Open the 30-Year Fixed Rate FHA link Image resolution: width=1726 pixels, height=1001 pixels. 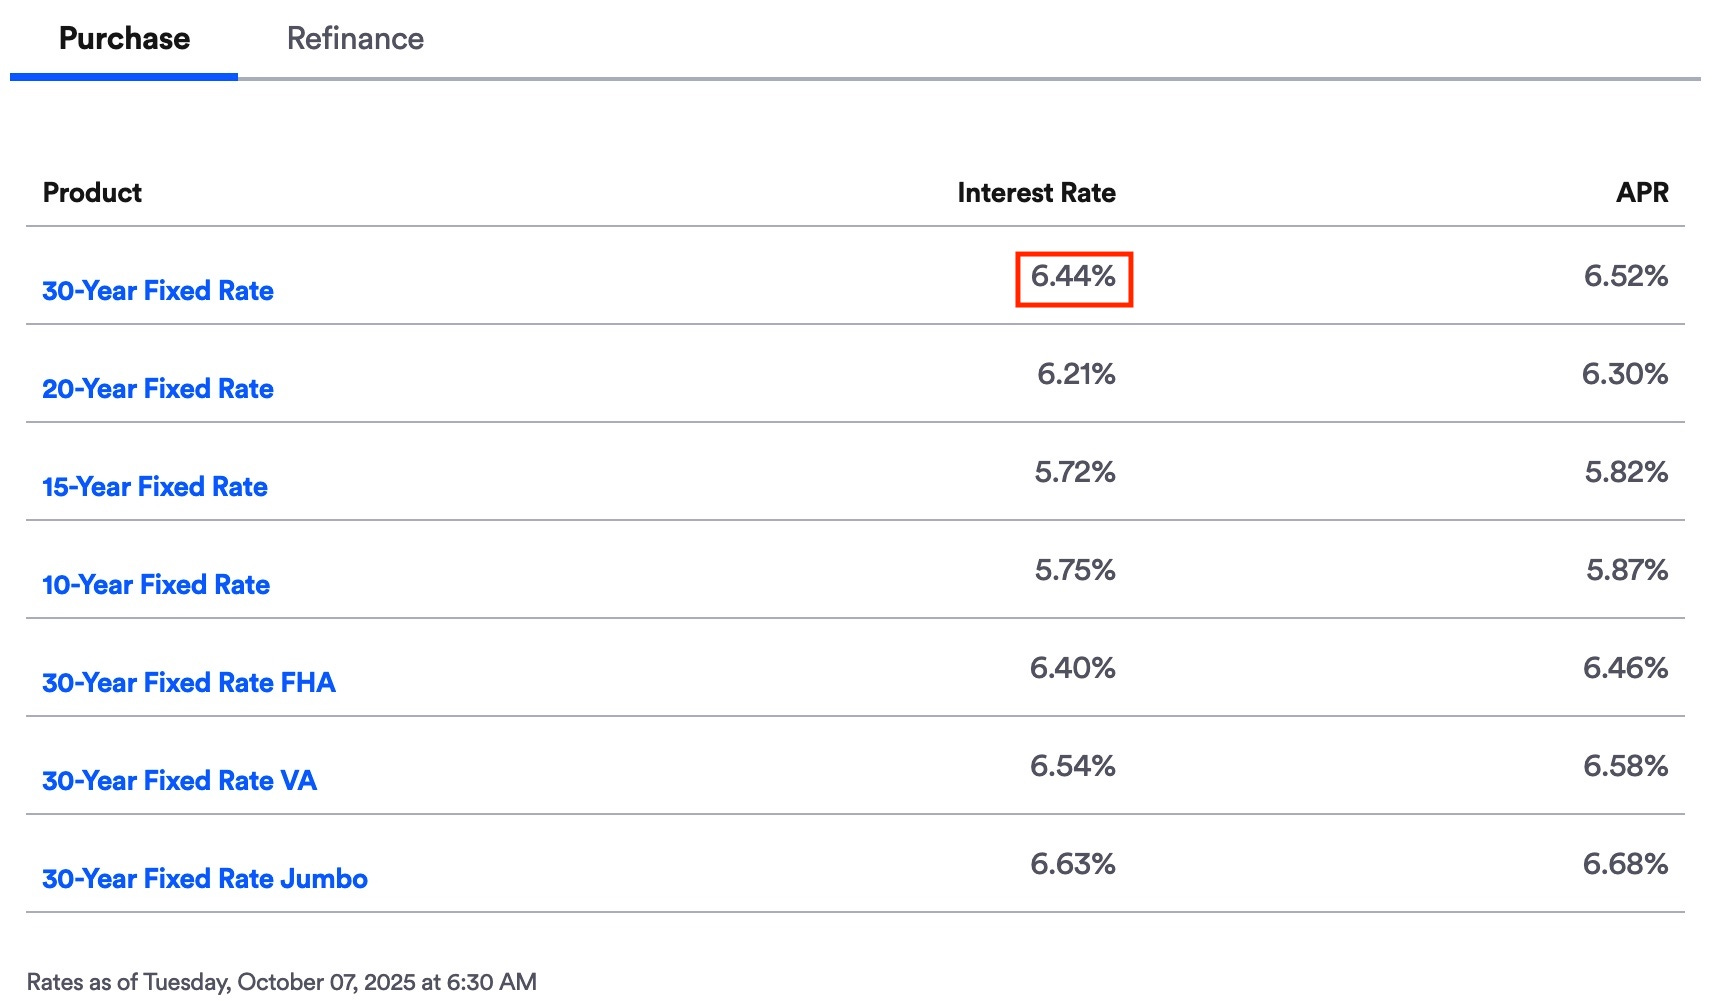point(189,683)
